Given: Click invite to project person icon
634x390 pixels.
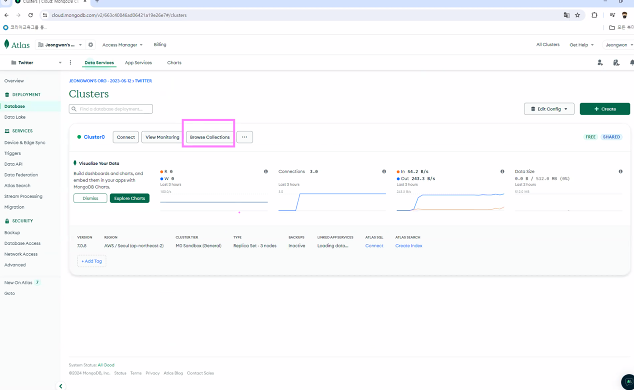Looking at the screenshot, I should coord(600,63).
